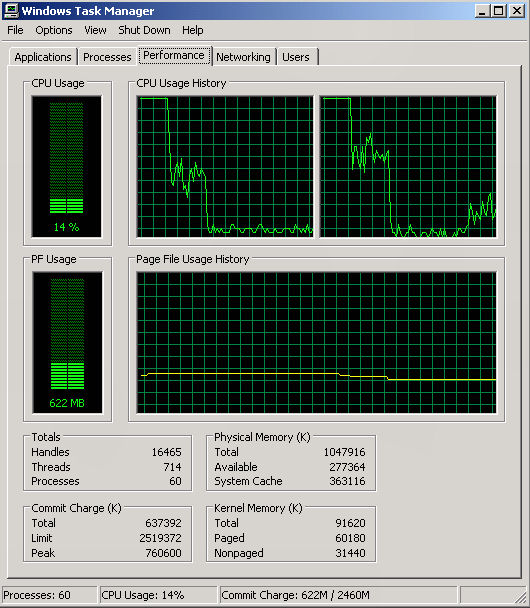Click the Page File Usage History graph
The height and width of the screenshot is (608, 530).
316,342
